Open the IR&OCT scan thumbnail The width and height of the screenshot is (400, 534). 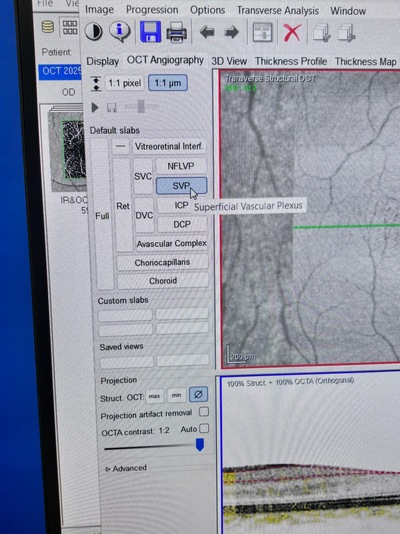click(x=68, y=151)
